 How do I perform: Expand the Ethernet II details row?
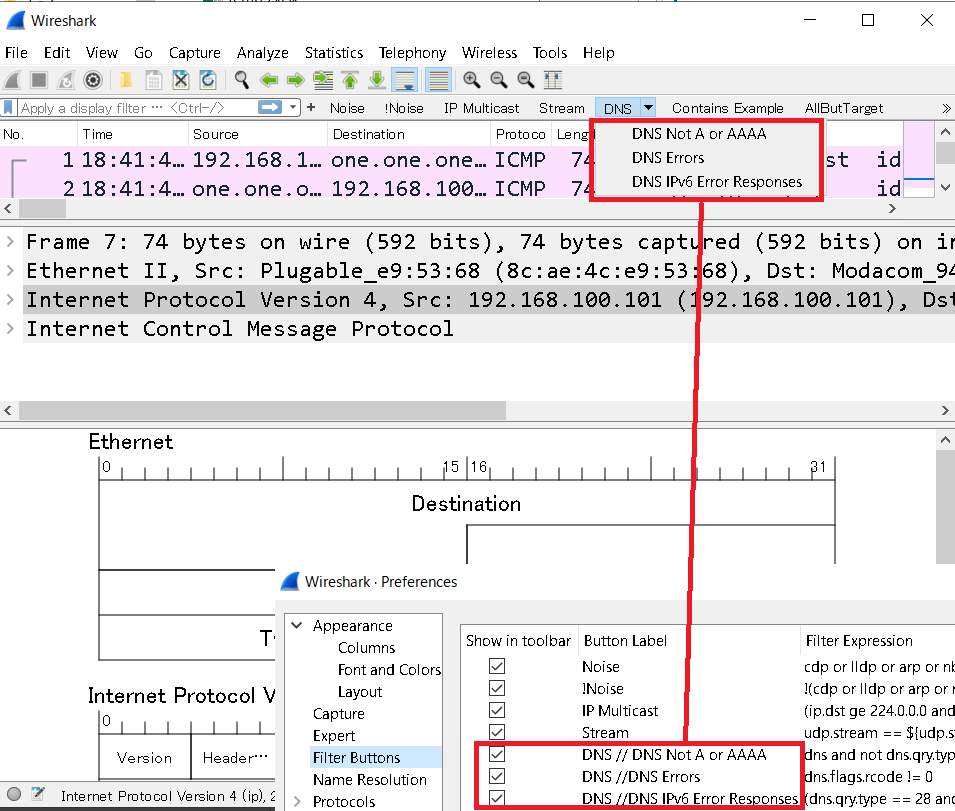tap(10, 270)
